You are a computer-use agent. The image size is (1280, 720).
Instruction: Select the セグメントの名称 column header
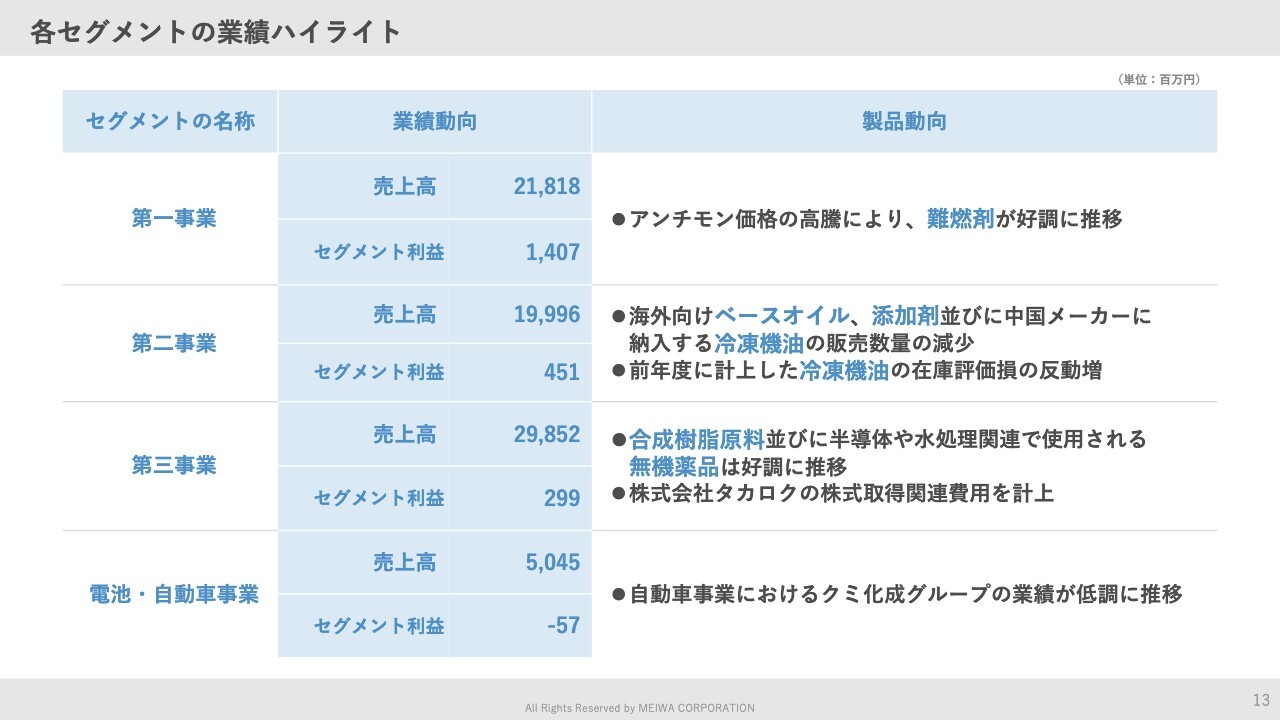click(170, 122)
